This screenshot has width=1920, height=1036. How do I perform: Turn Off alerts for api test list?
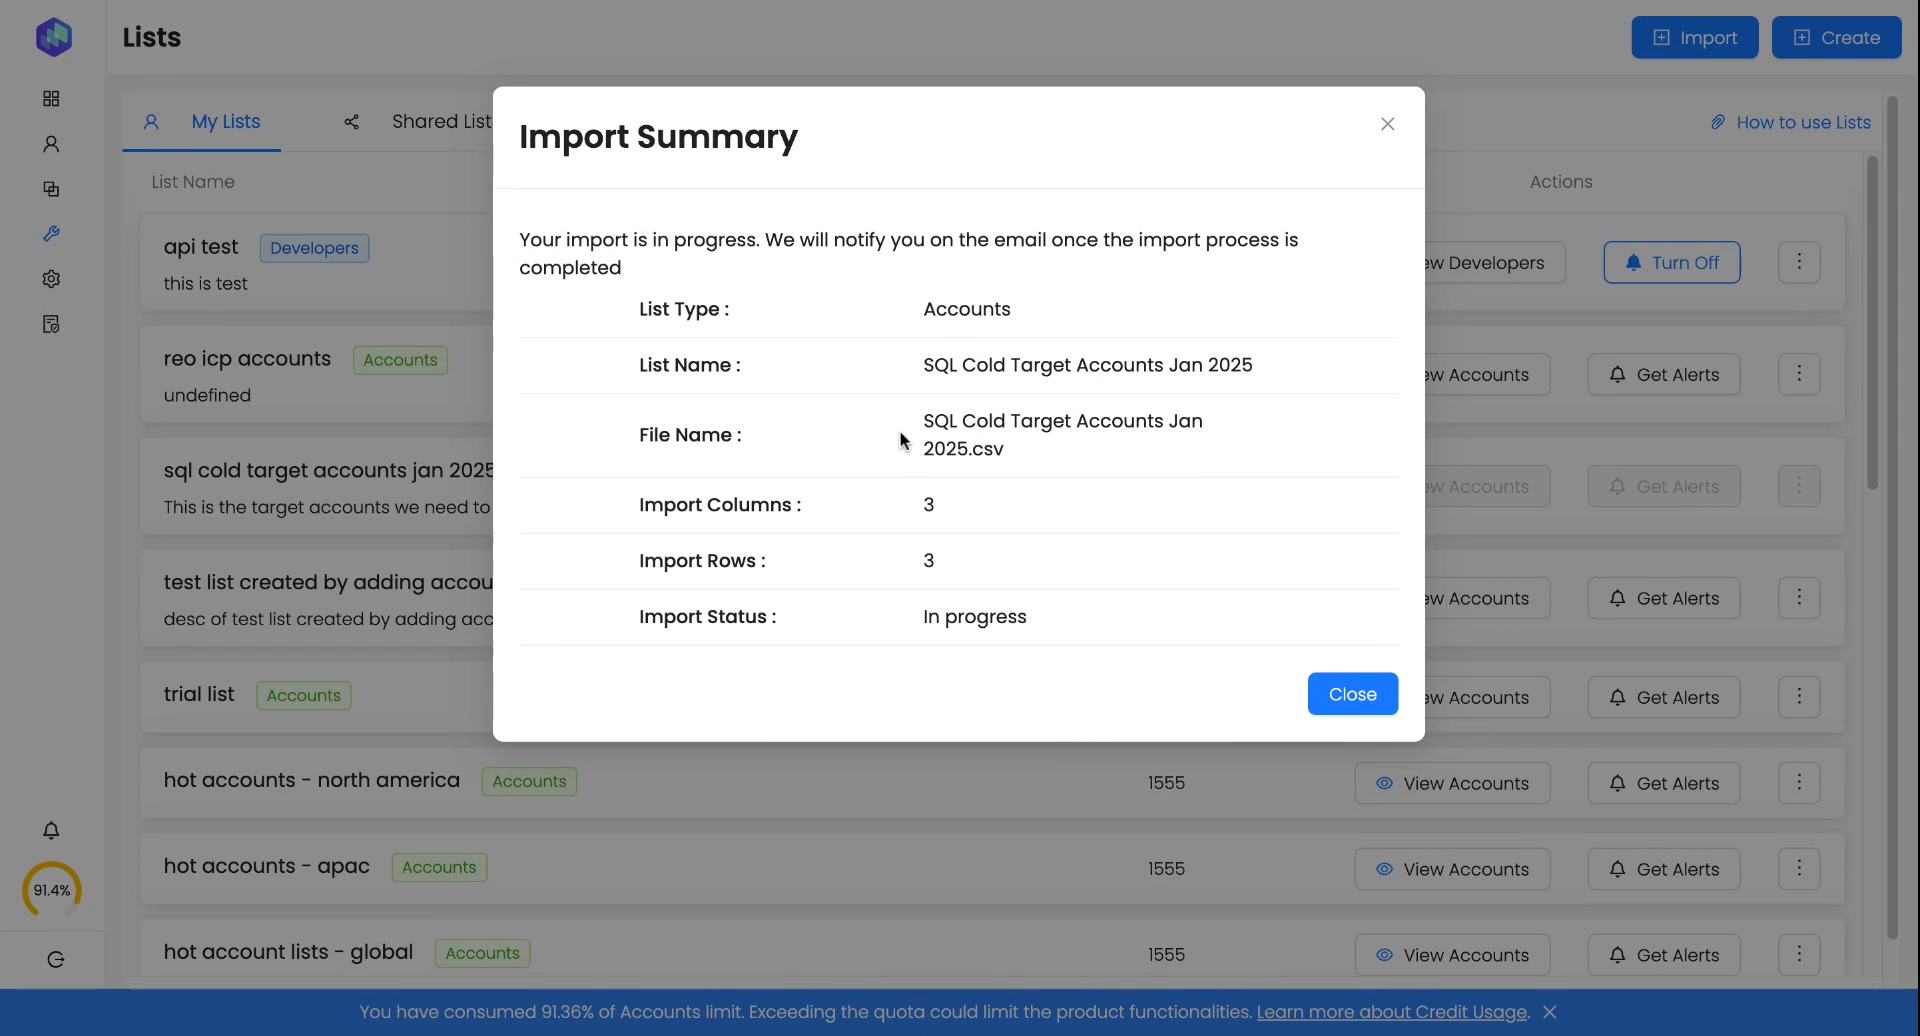point(1671,263)
